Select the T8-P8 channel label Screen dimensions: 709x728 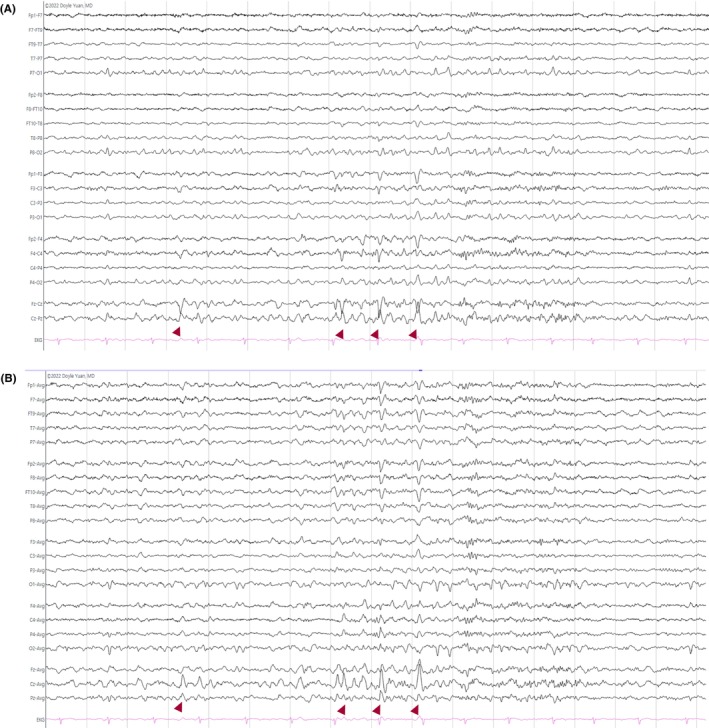tap(36, 138)
